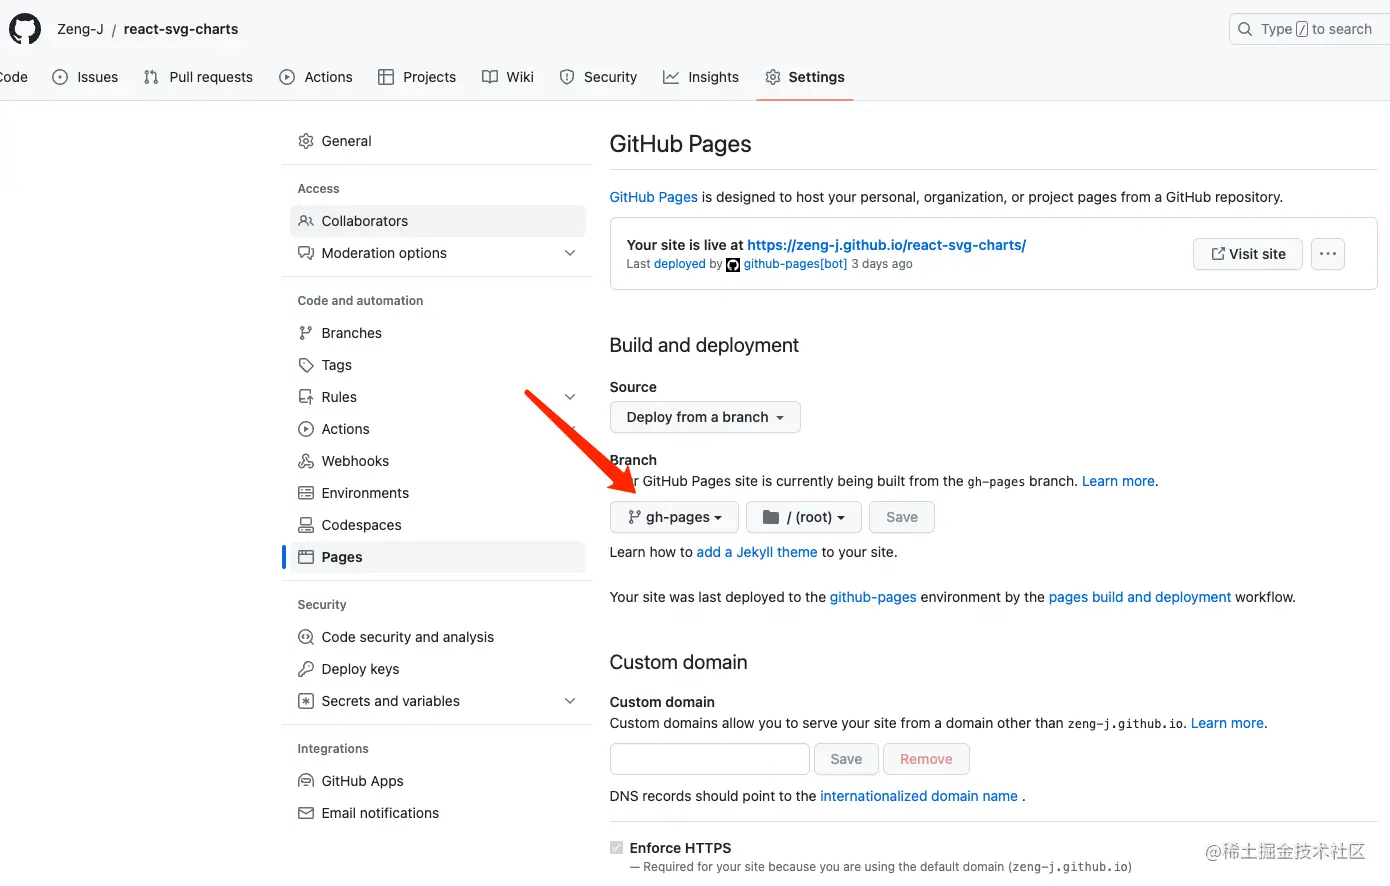1390x886 pixels.
Task: Select the Settings tab
Action: pos(805,77)
